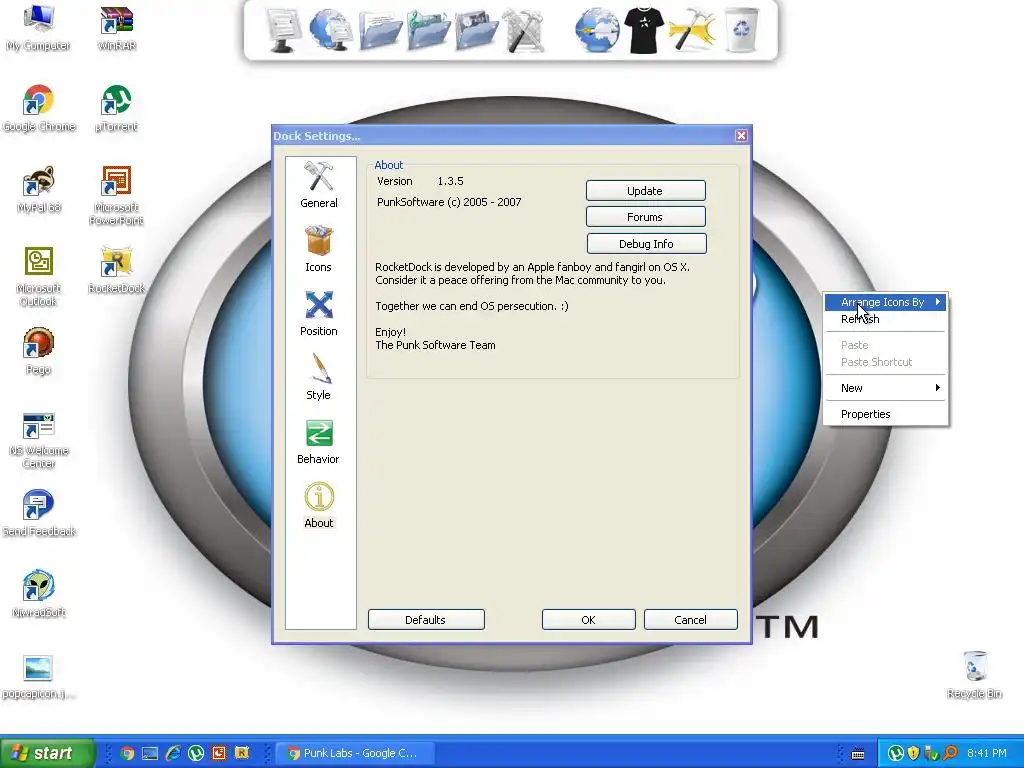Viewport: 1024px width, 768px height.
Task: Open Dock Settings hammer icon in dock
Action: point(692,30)
